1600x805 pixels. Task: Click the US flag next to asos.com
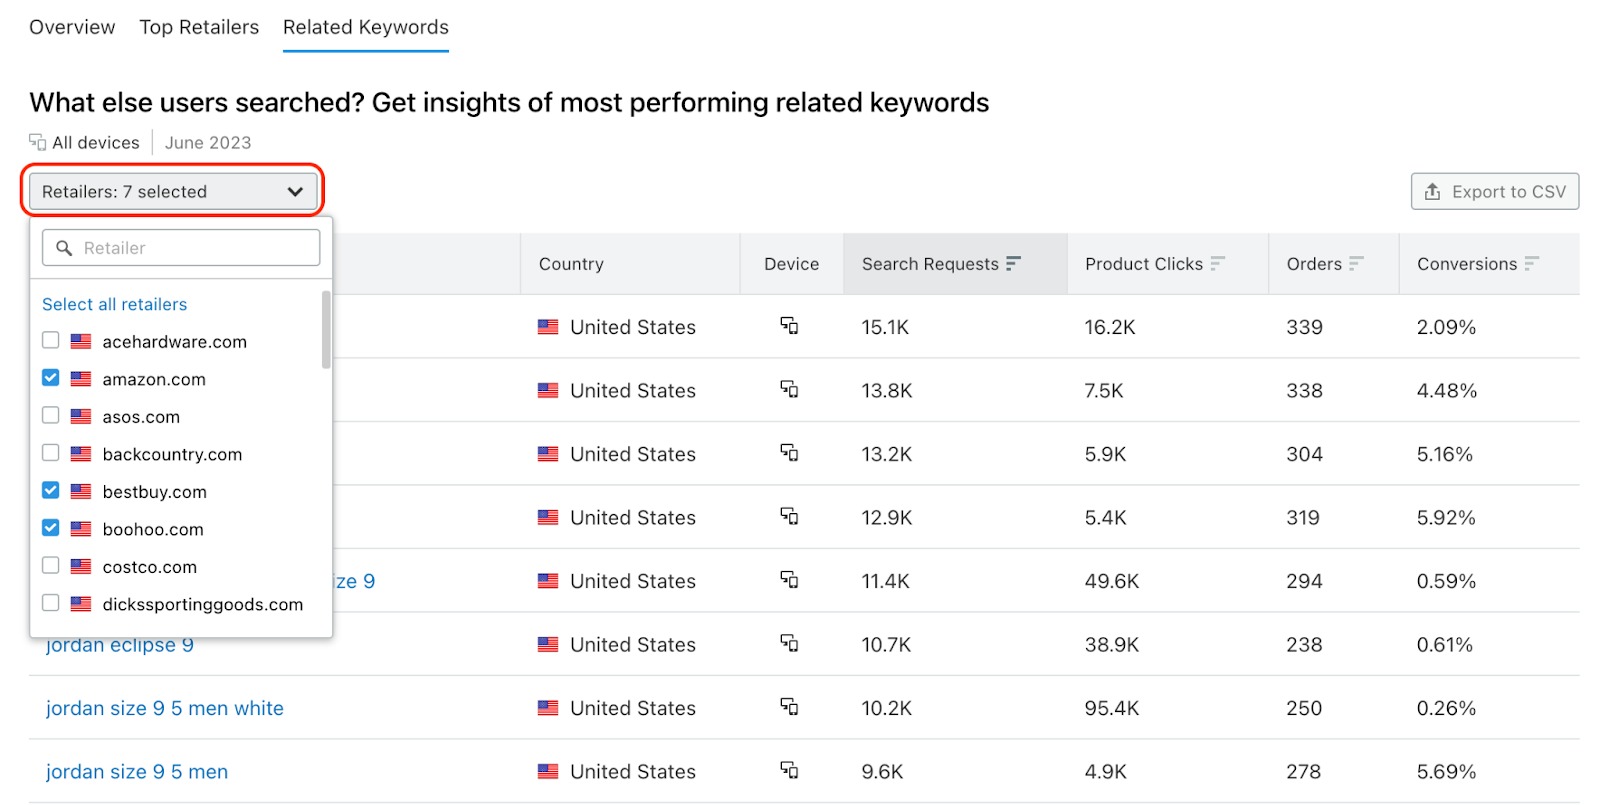point(81,417)
